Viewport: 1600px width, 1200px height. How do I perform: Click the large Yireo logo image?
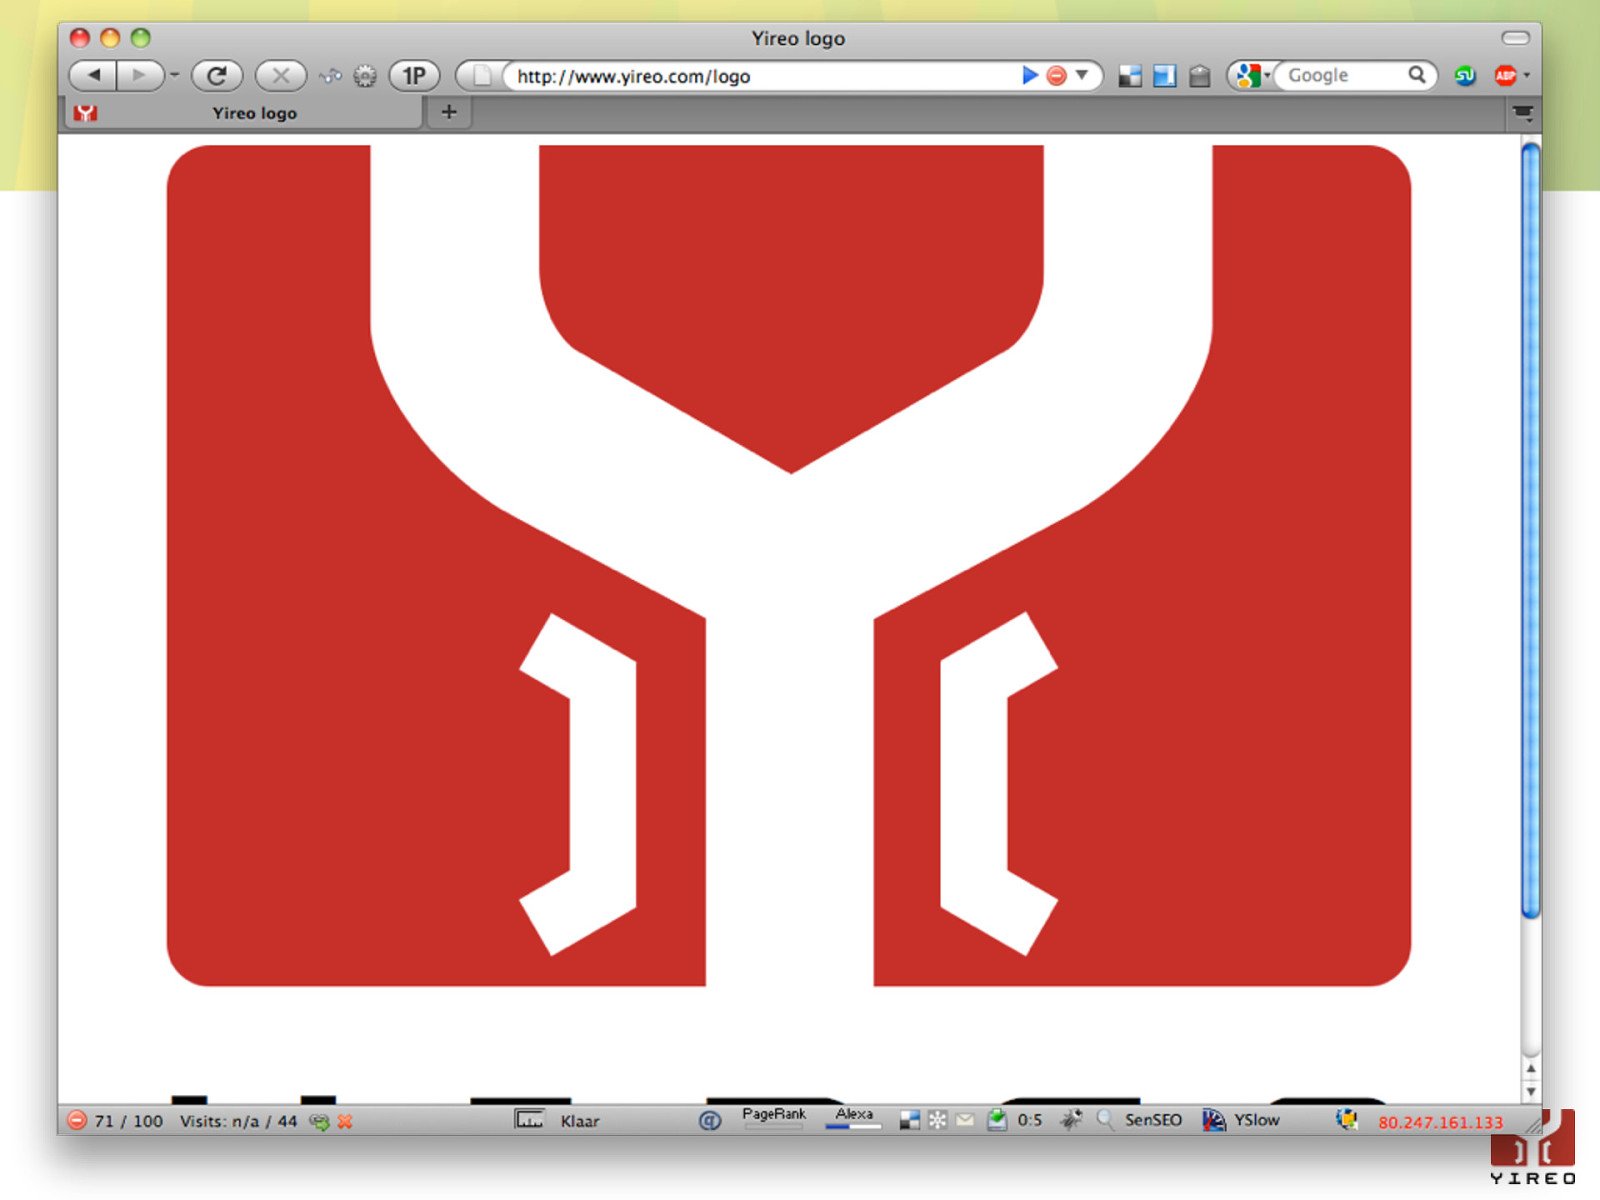(789, 566)
